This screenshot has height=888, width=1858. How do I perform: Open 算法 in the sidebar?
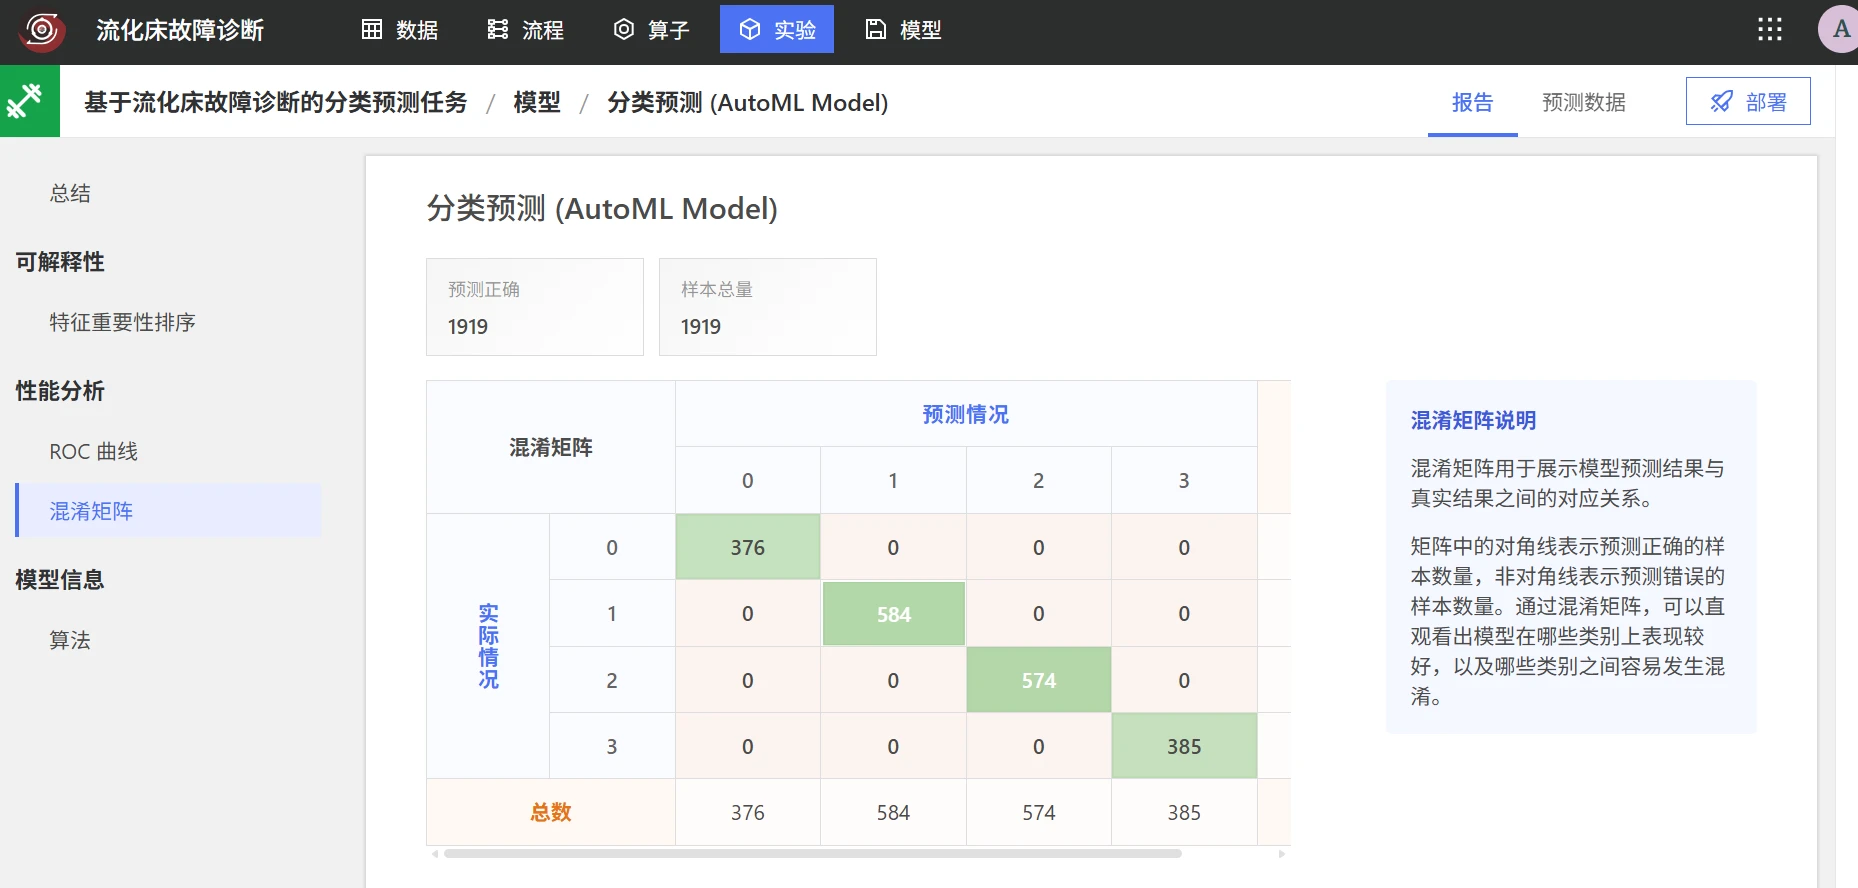[70, 640]
